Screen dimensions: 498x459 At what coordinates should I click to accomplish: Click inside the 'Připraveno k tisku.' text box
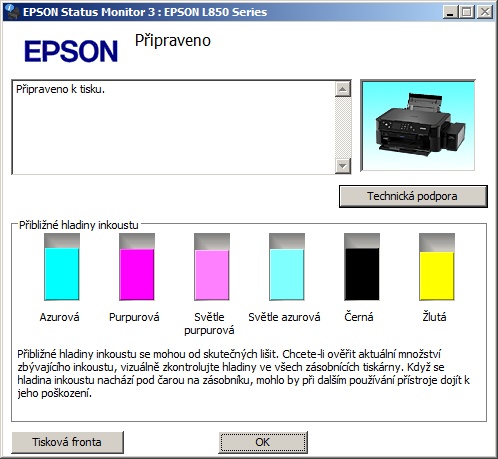tap(174, 127)
